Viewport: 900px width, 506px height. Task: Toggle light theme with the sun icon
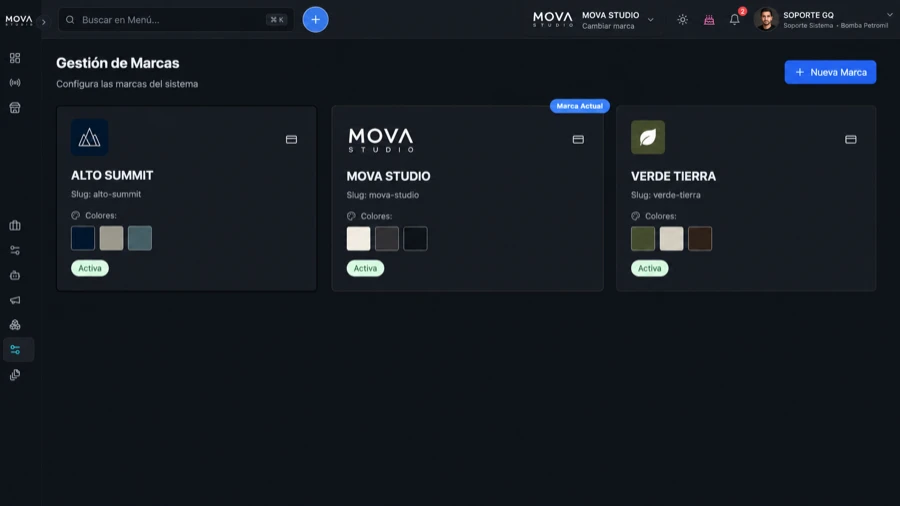(682, 20)
